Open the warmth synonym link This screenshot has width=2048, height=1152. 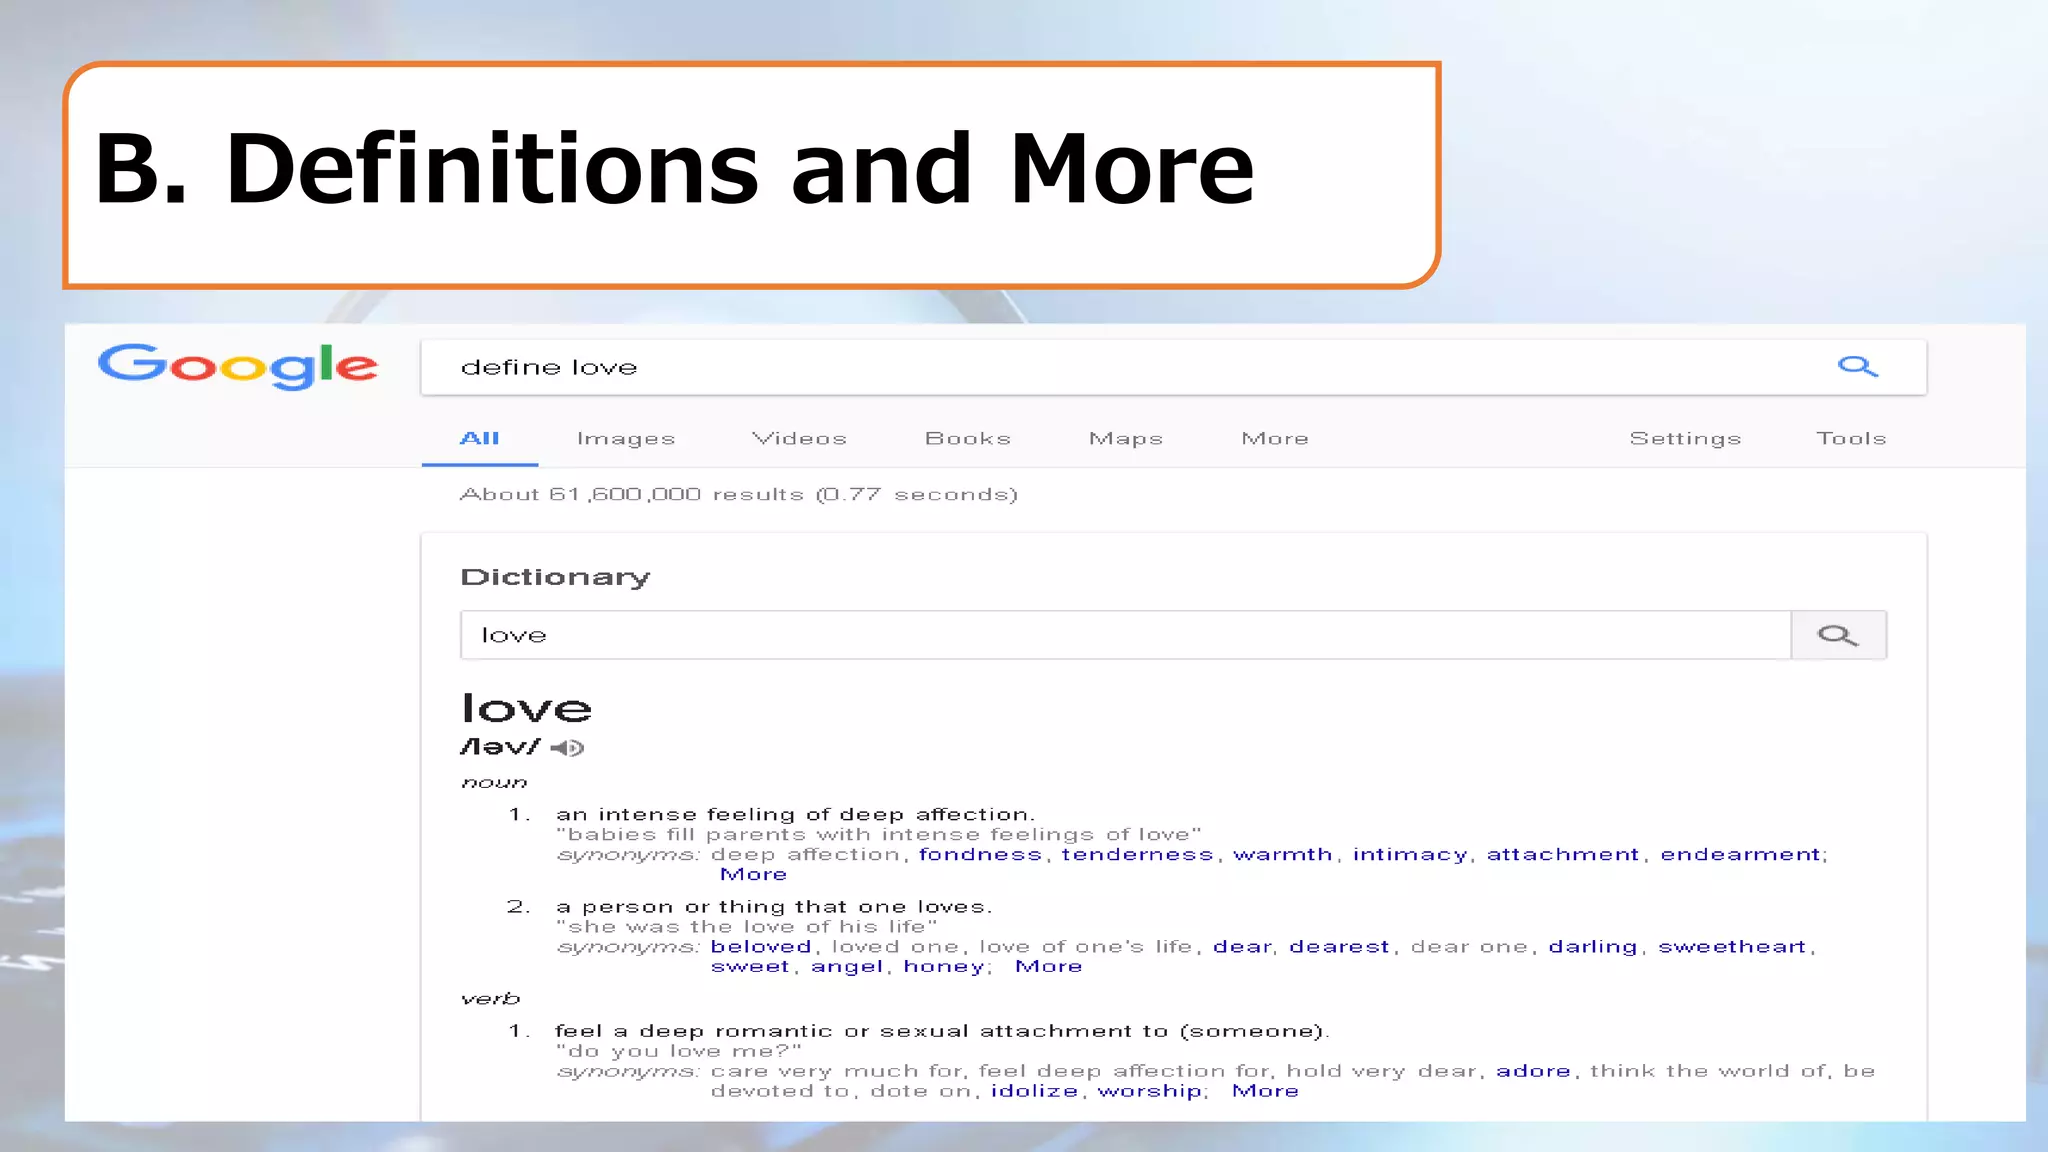coord(1283,854)
